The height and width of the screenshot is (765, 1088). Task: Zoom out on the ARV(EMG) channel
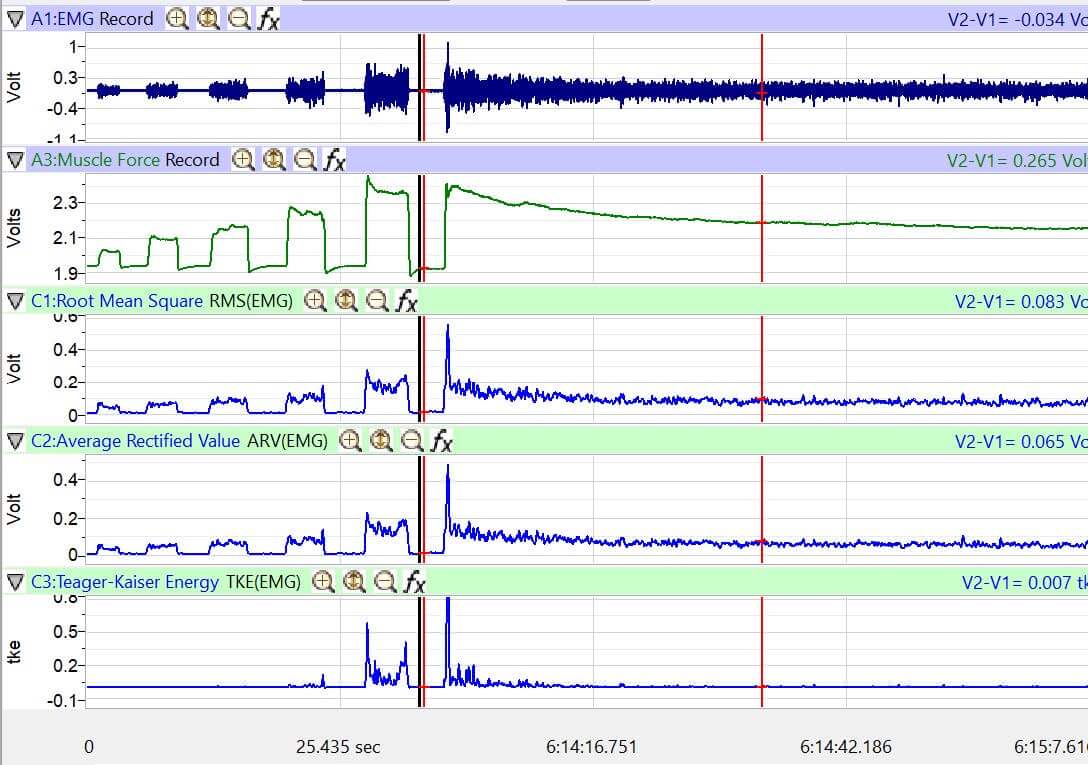(x=412, y=443)
